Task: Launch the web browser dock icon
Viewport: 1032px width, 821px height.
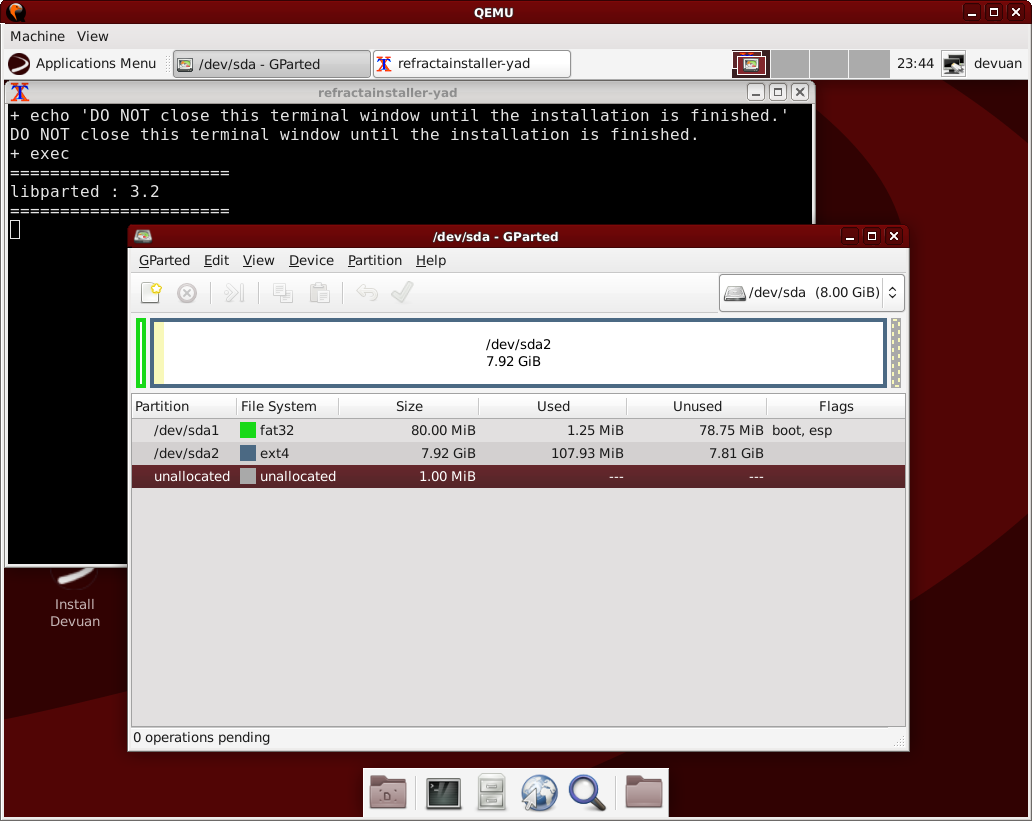Action: [x=538, y=793]
